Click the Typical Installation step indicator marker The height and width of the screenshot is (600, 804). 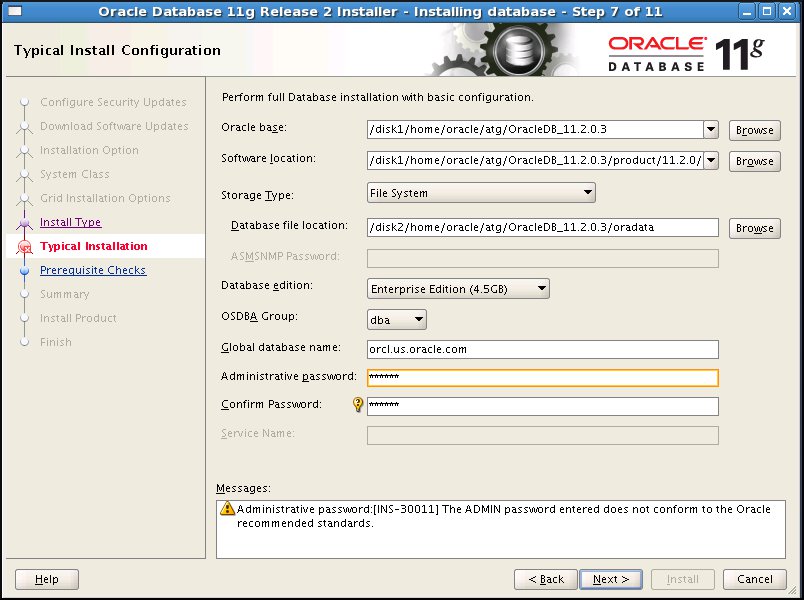(x=24, y=246)
